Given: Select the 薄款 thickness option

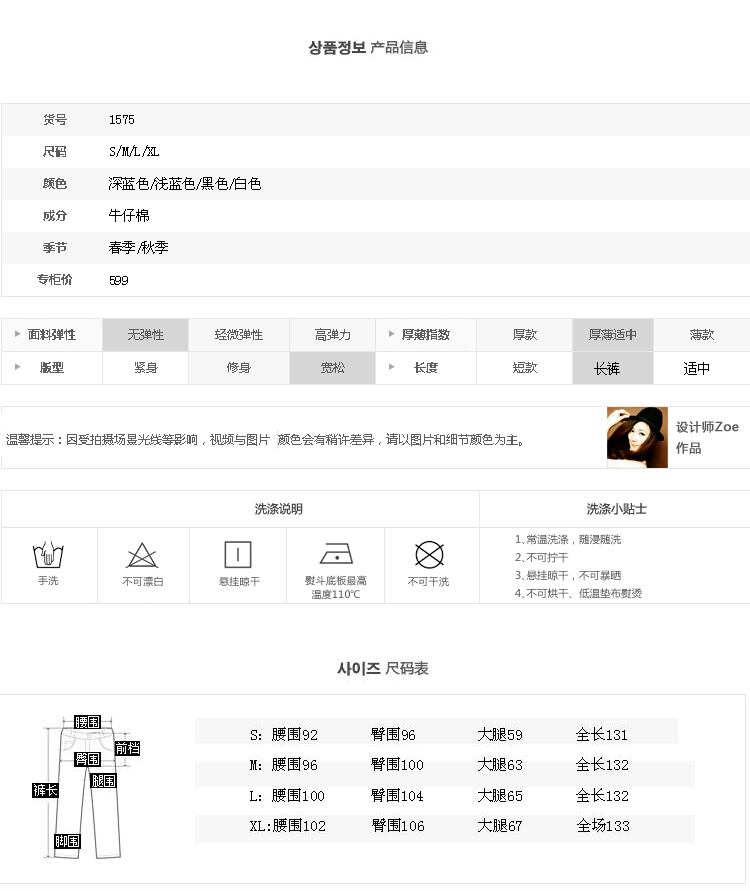Looking at the screenshot, I should 702,335.
